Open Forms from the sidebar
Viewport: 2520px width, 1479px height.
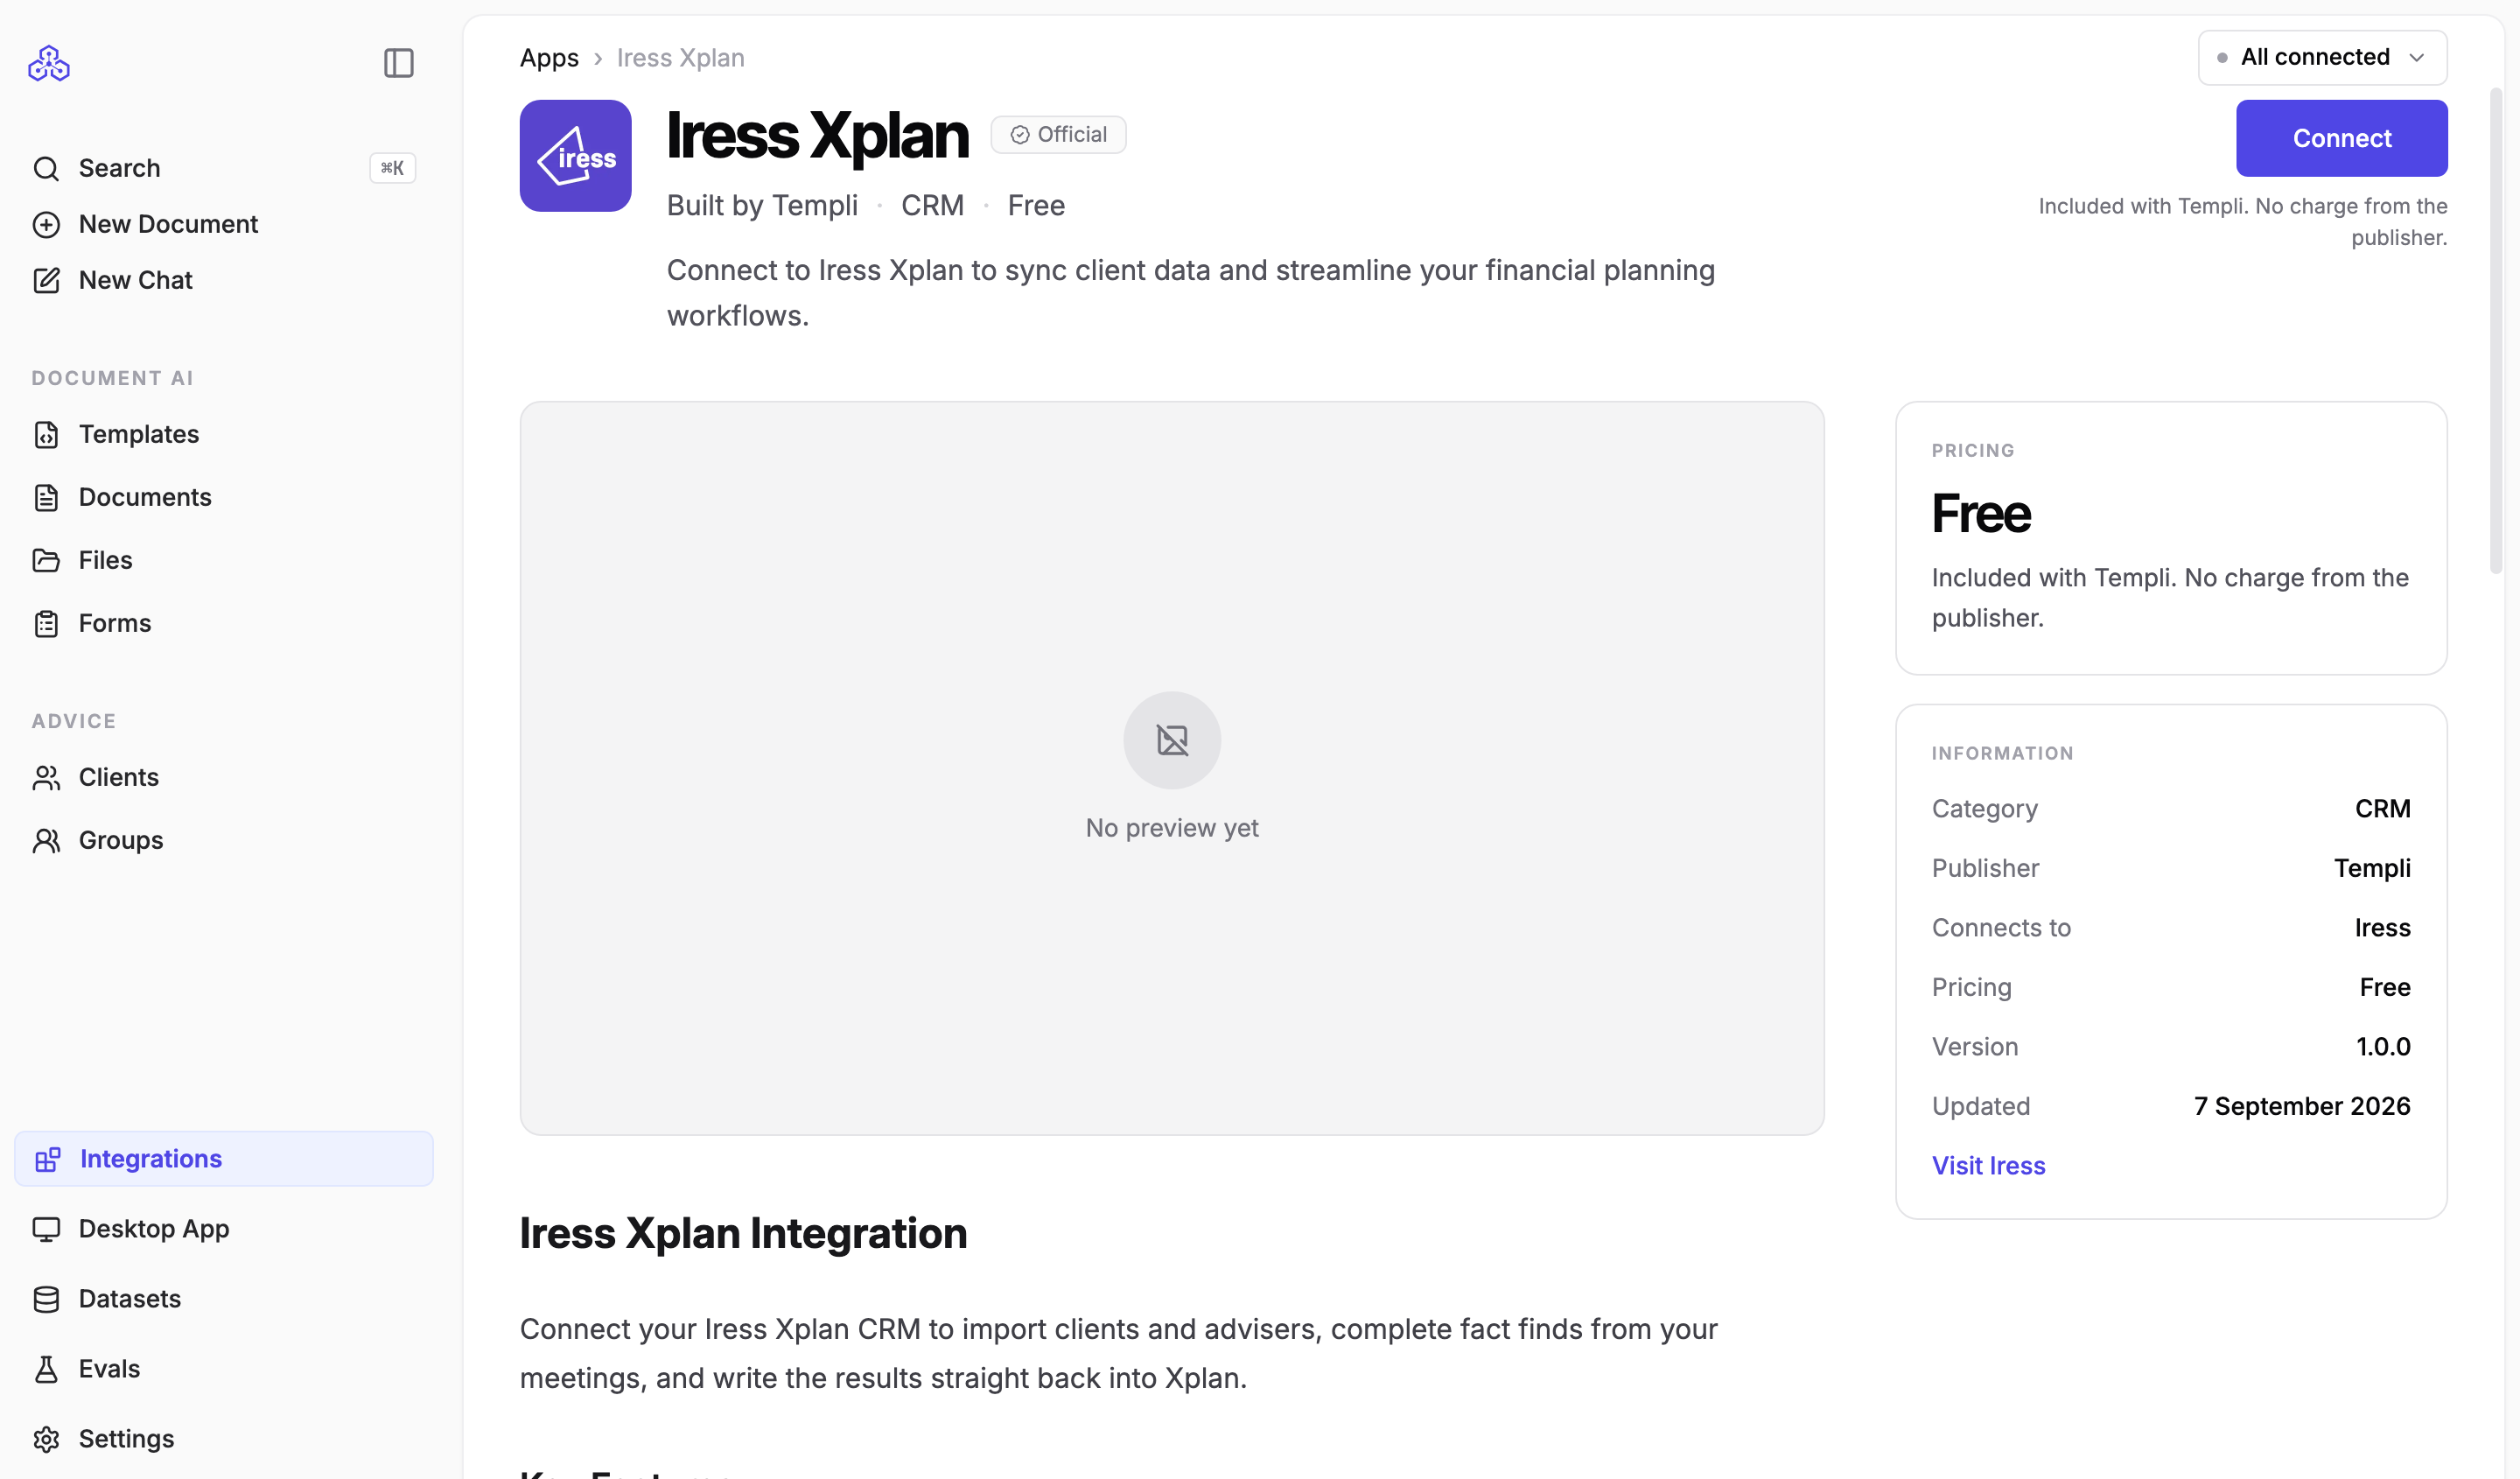point(224,623)
